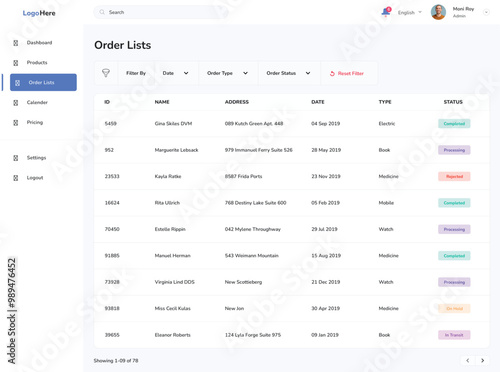Go to next page arrow
Image resolution: width=500 pixels, height=372 pixels.
pyautogui.click(x=482, y=360)
